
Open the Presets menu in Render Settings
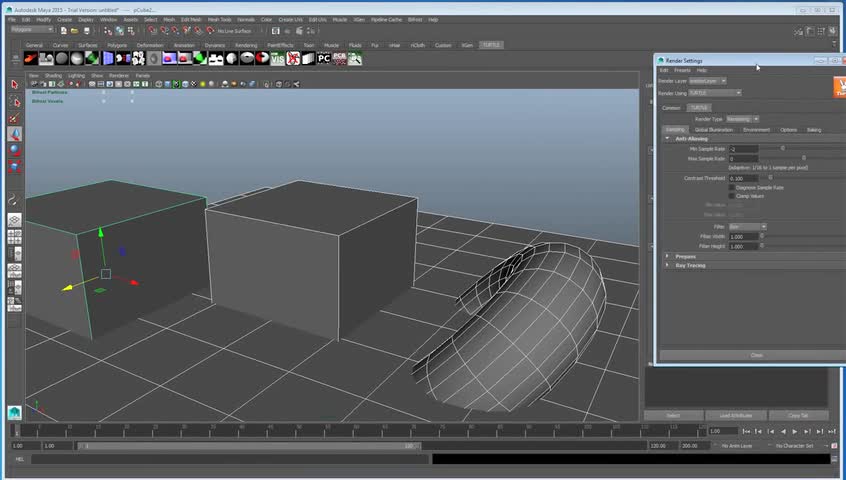tap(682, 71)
